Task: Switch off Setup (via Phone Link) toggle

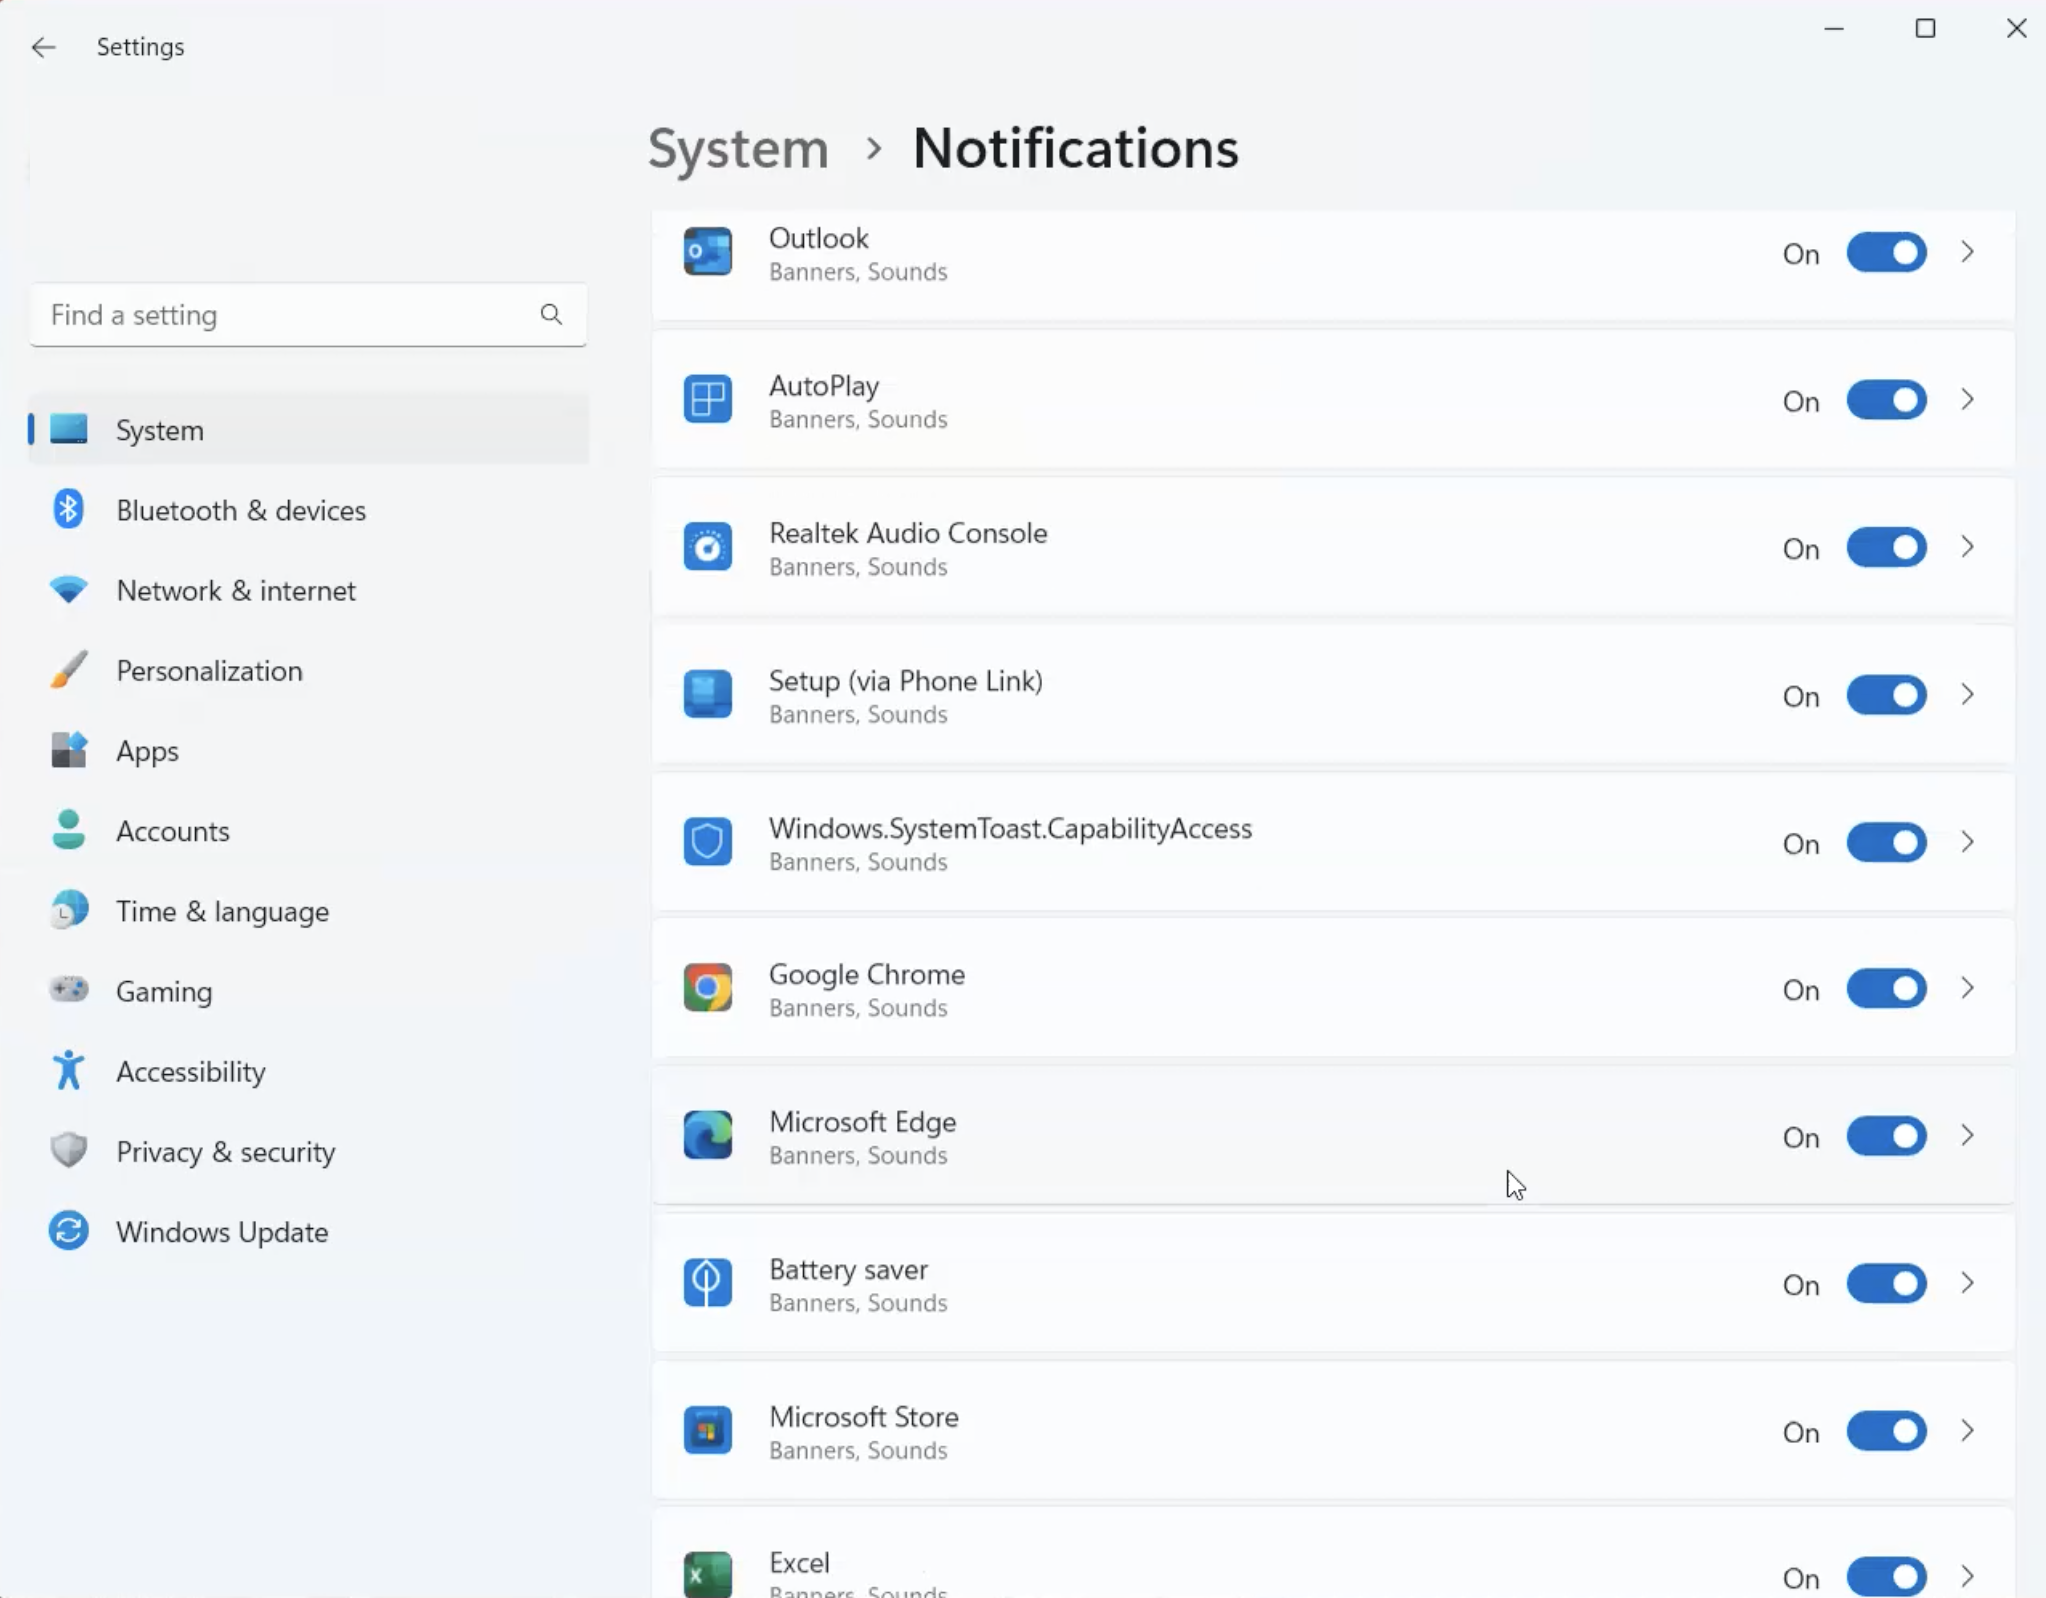Action: (x=1886, y=695)
